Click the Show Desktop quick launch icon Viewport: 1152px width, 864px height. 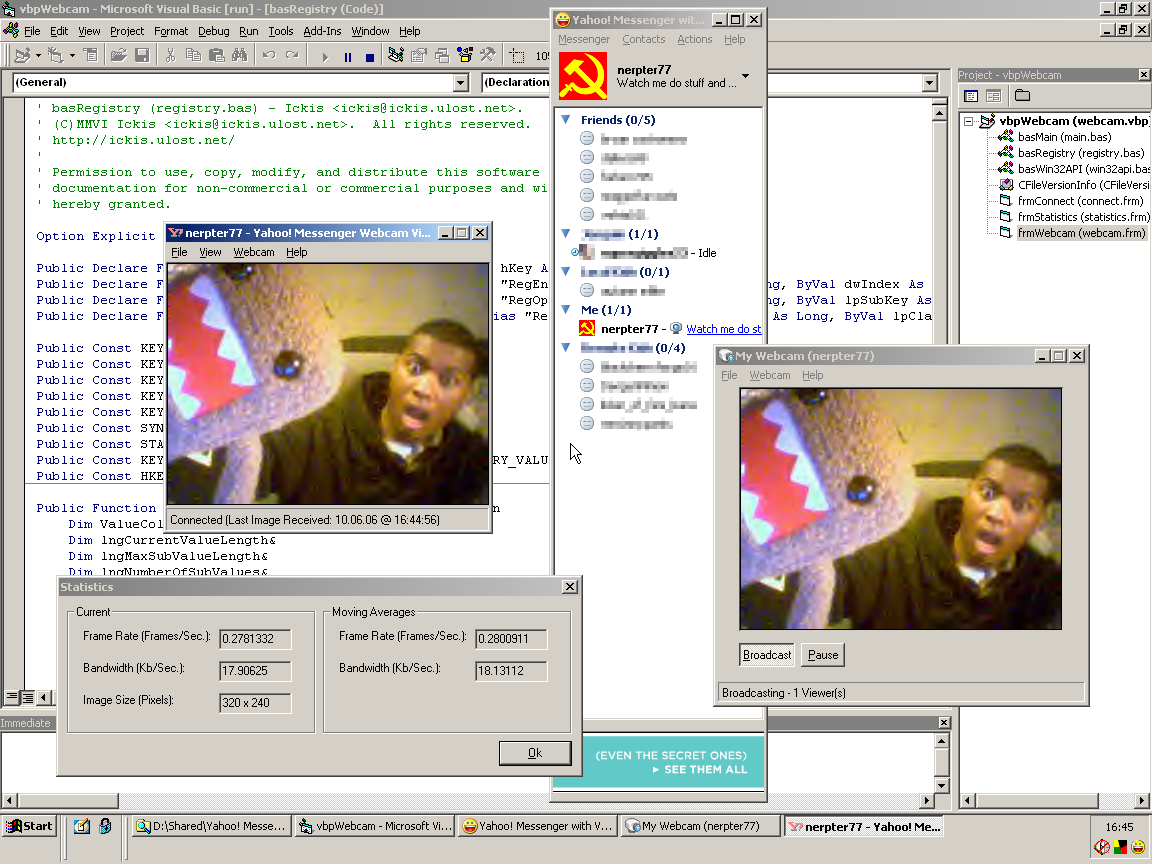pos(82,827)
